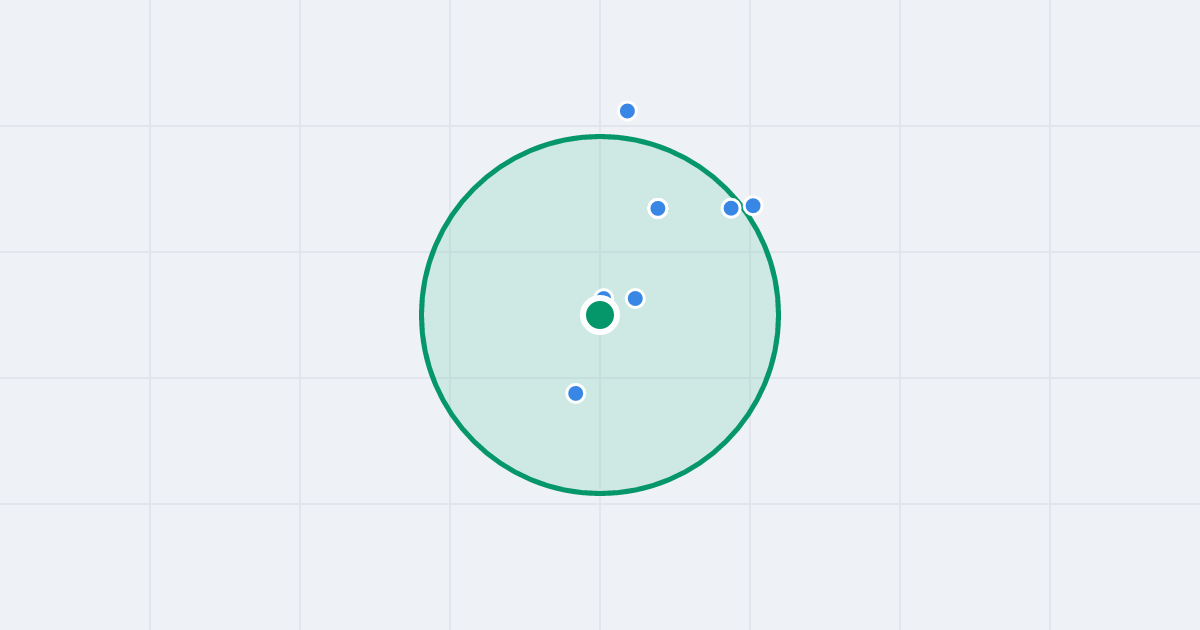Select the lone blue dot in circle's upper half
This screenshot has width=1200, height=630.
(658, 208)
